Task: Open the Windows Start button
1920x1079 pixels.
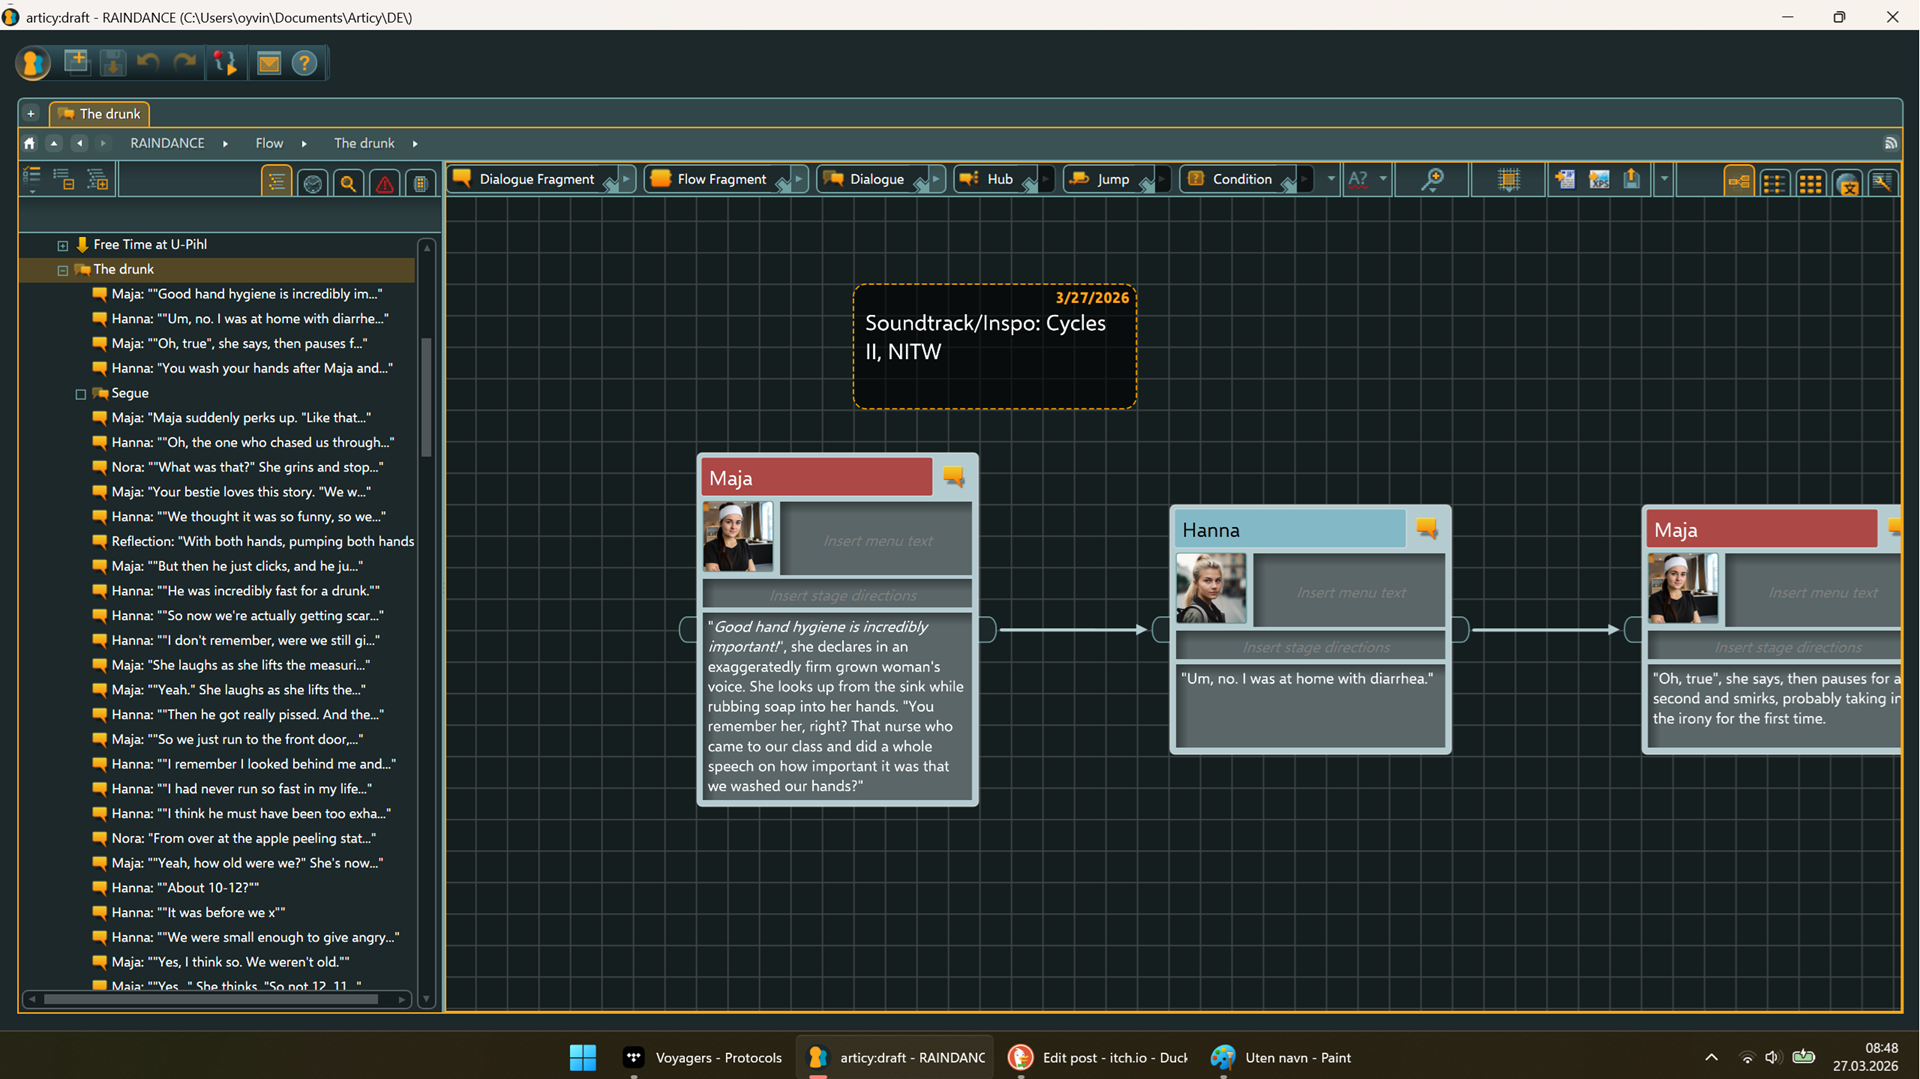Action: tap(582, 1057)
